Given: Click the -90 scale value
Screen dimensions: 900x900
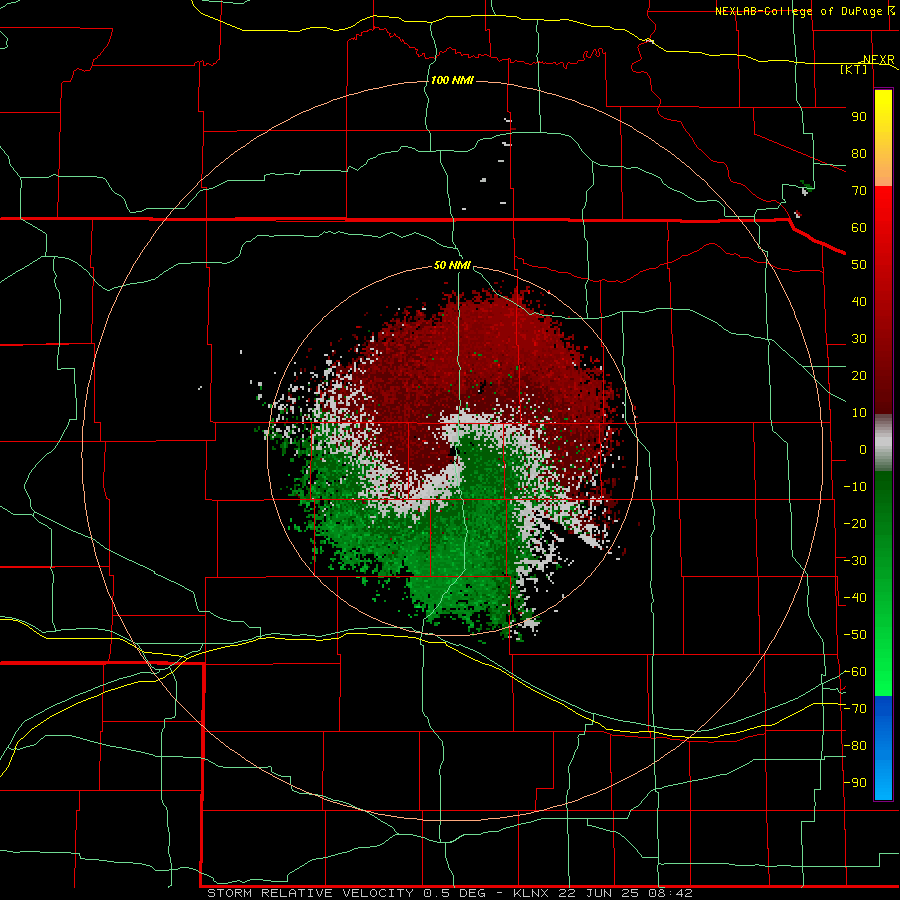Looking at the screenshot, I should pos(855,783).
